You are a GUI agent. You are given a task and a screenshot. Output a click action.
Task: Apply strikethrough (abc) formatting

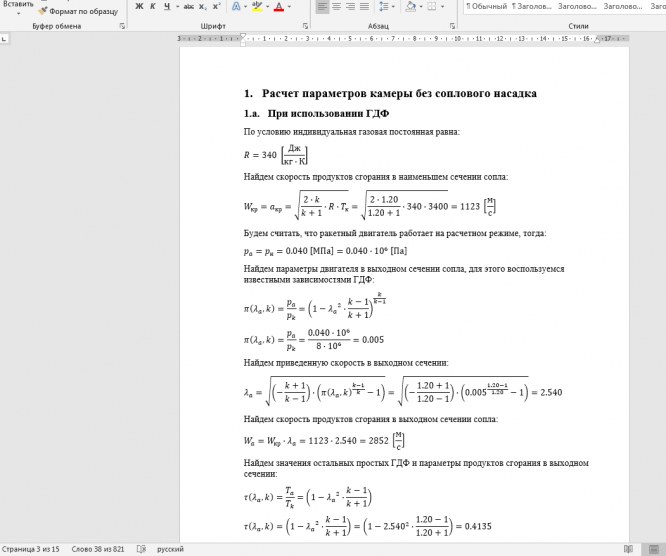(x=189, y=6)
